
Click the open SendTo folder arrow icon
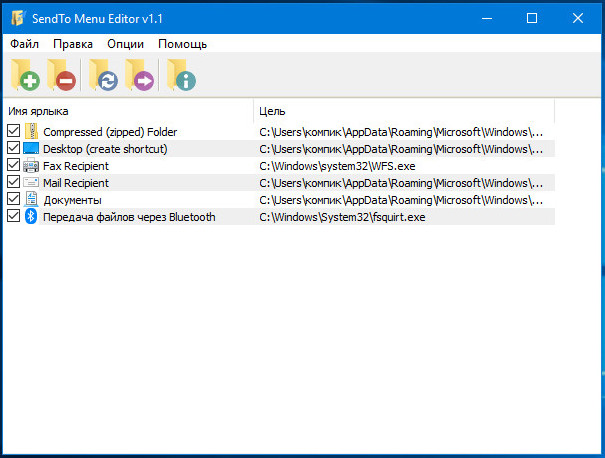point(139,75)
